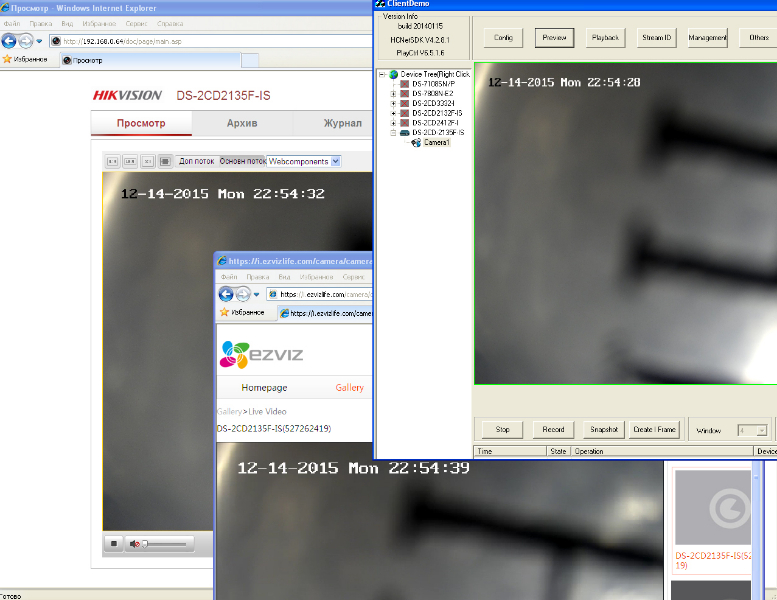Viewport: 777px width, 600px height.
Task: Go forward in the Hikvision Internet Explorer window
Action: [26, 41]
